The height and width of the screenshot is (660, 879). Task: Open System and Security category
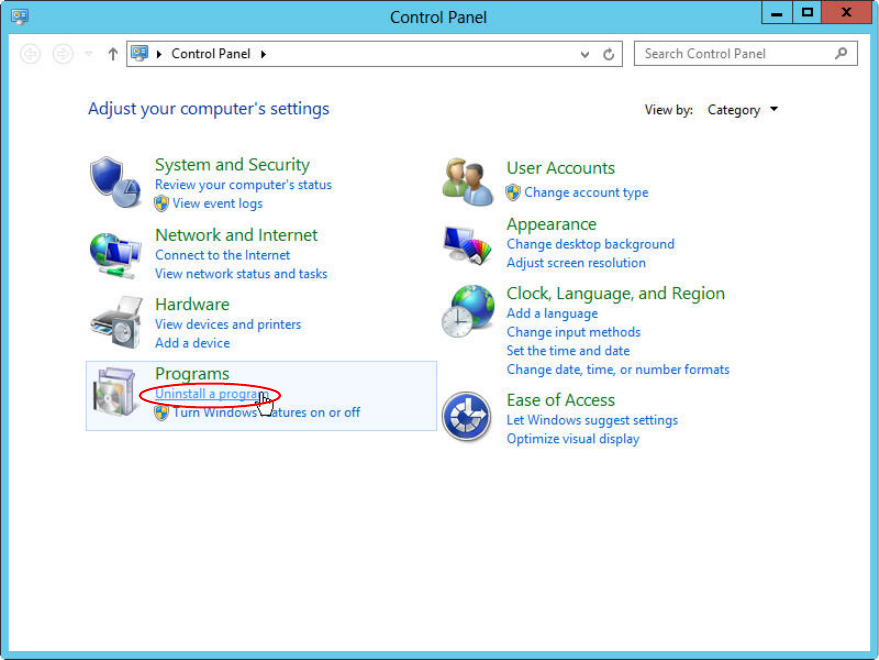pos(232,164)
